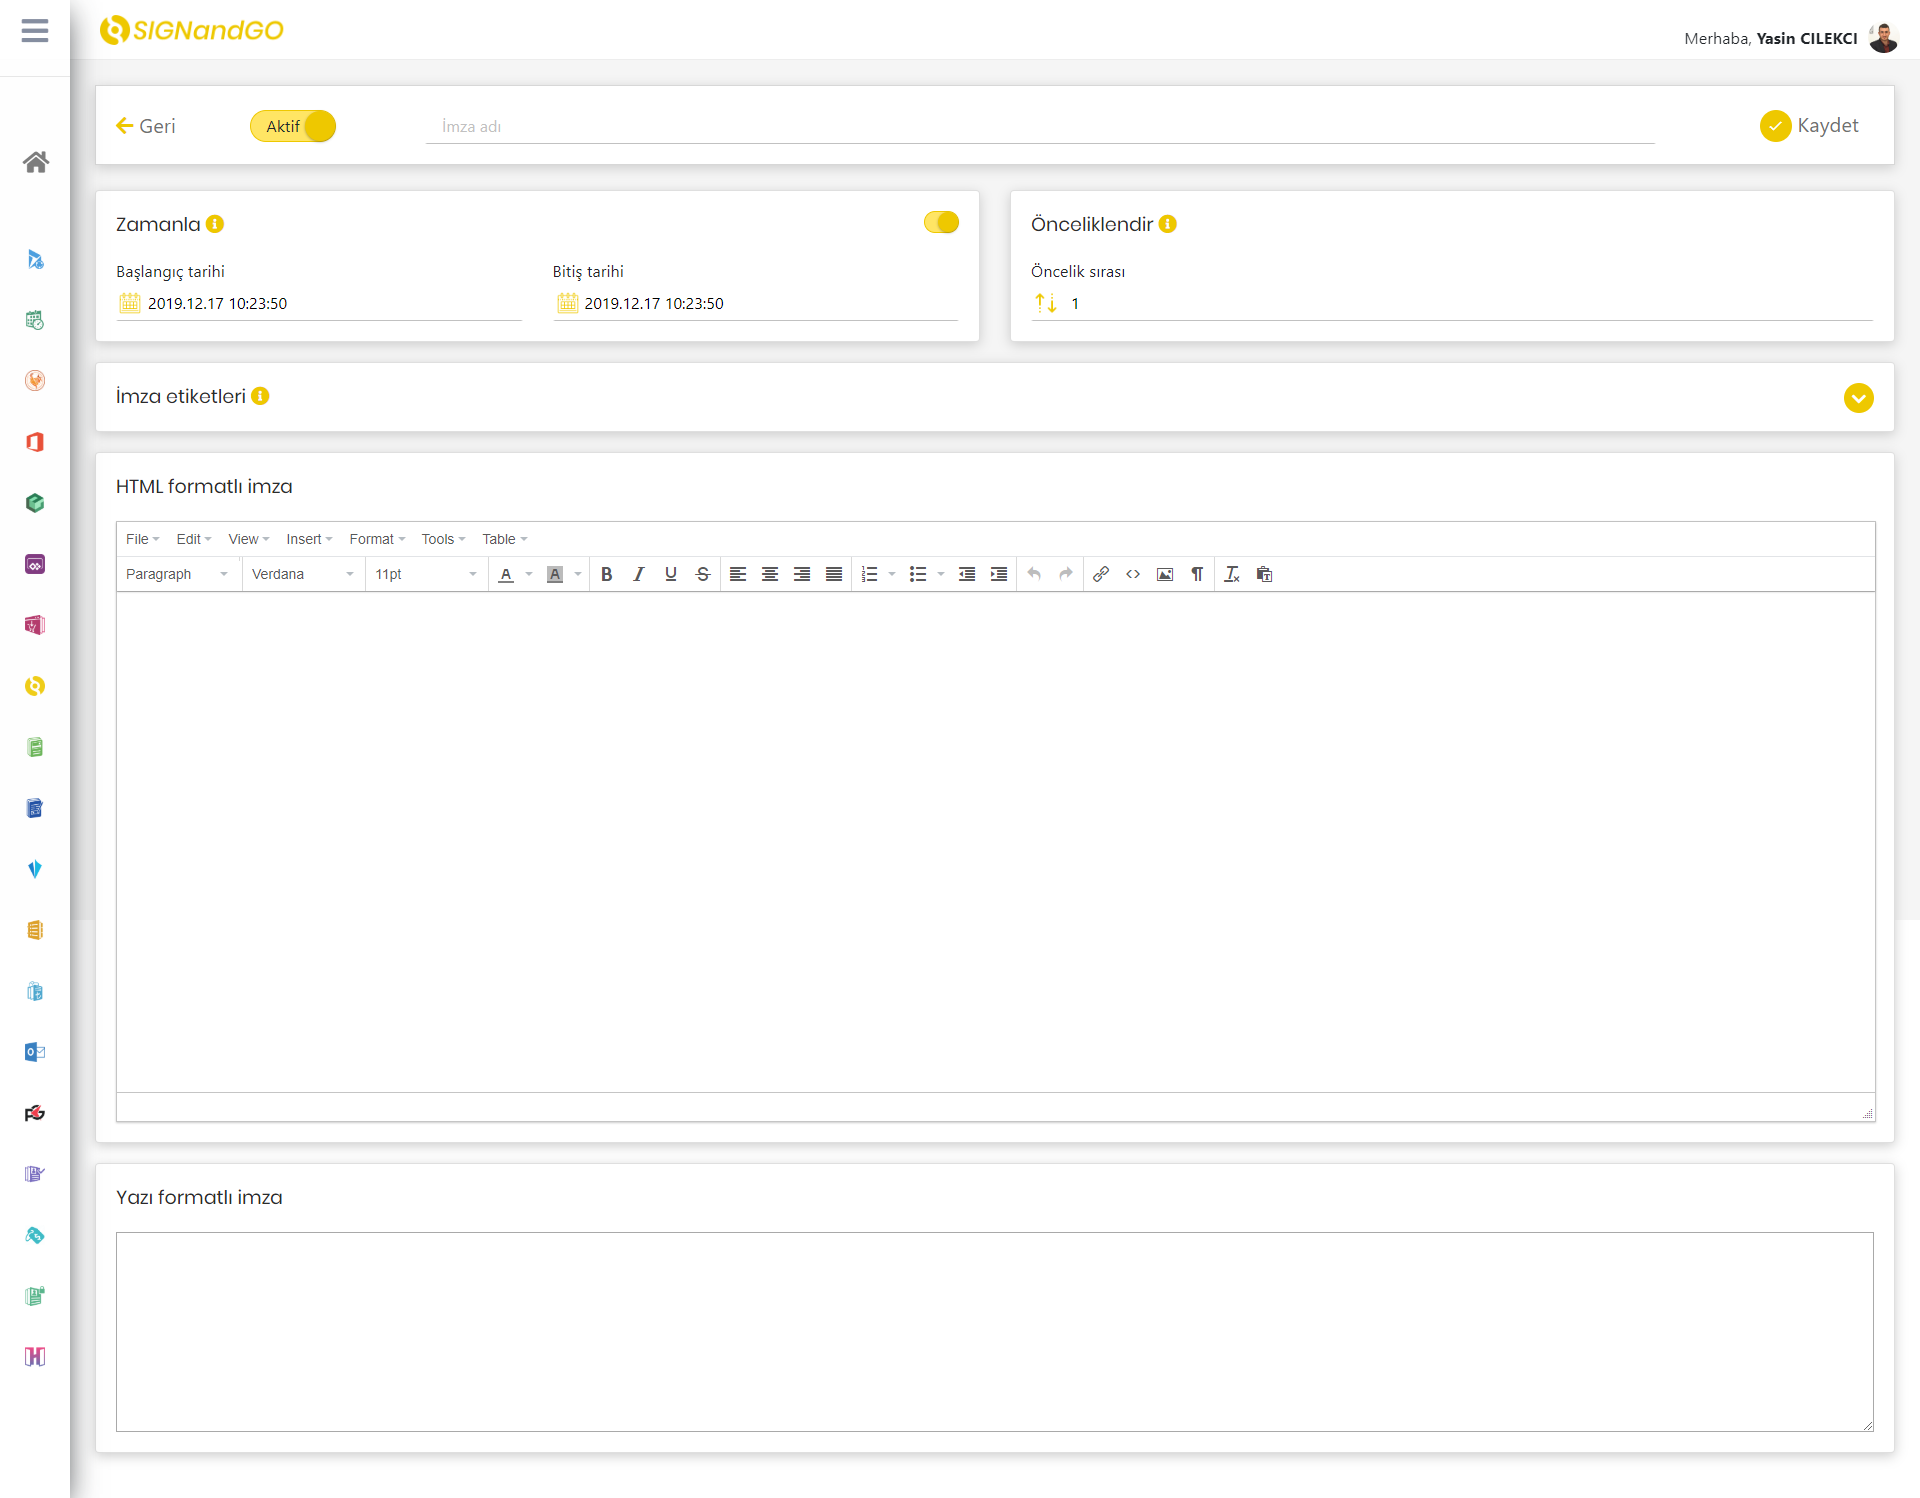Insert an image in the HTML signature editor
The height and width of the screenshot is (1498, 1920).
1165,574
